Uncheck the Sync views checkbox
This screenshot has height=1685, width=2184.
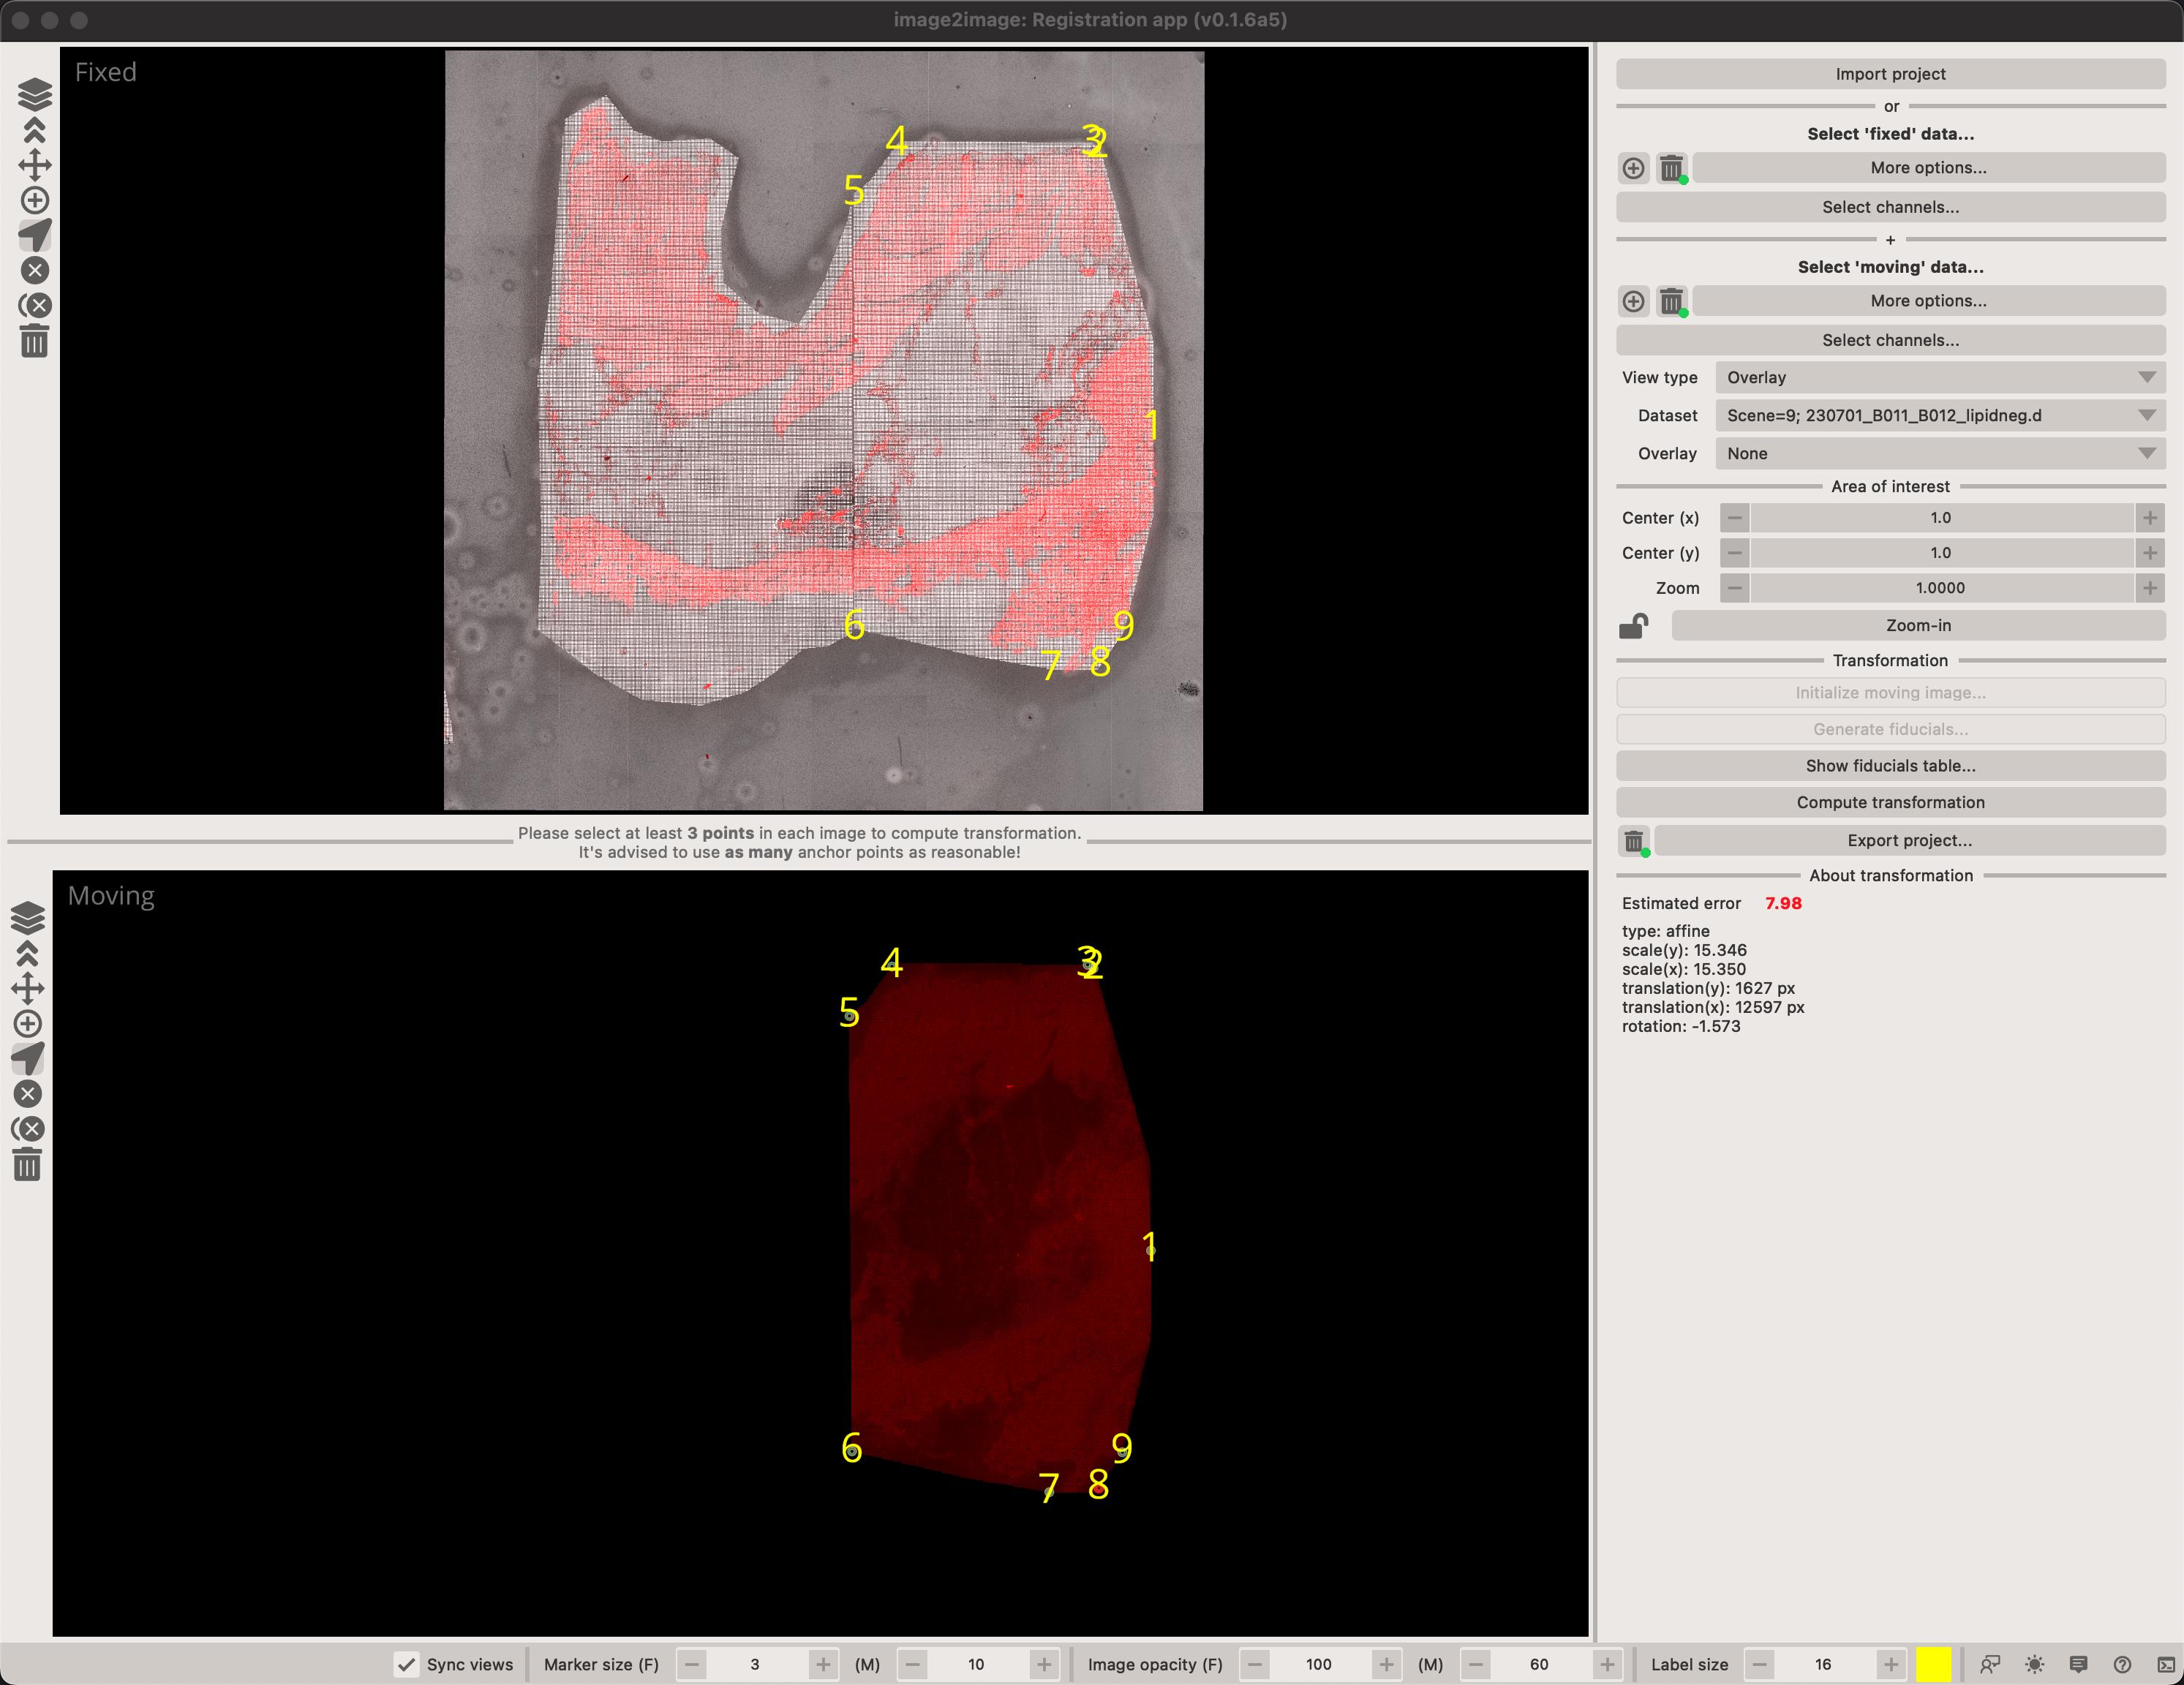coord(407,1664)
